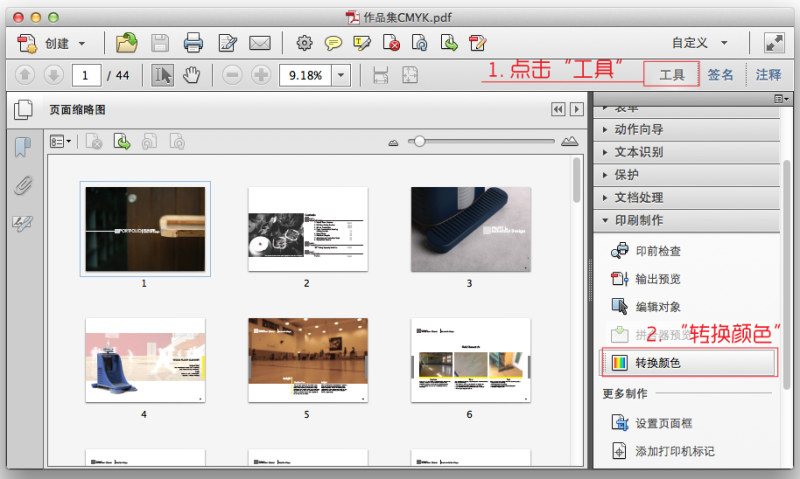
Task: Click the Edit document pencil icon
Action: point(227,43)
